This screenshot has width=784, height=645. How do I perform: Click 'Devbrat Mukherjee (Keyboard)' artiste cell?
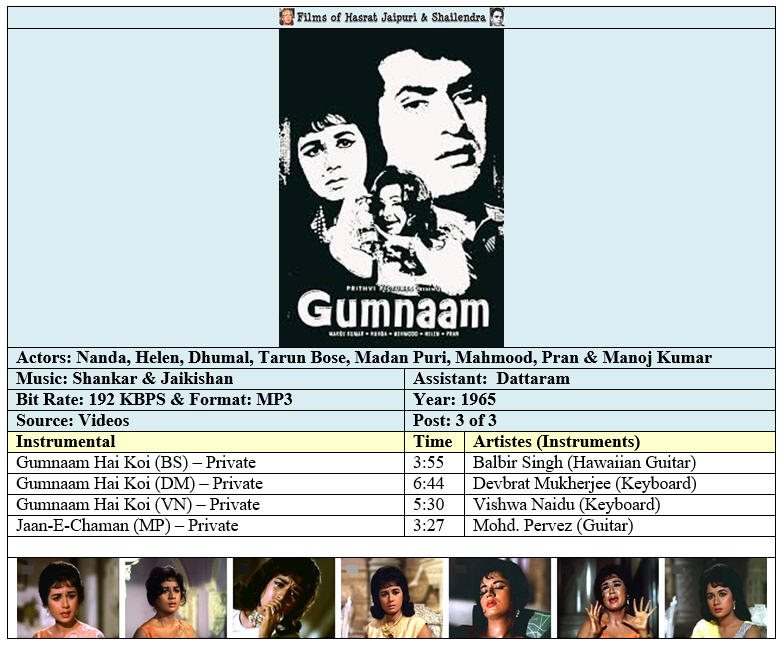point(620,484)
